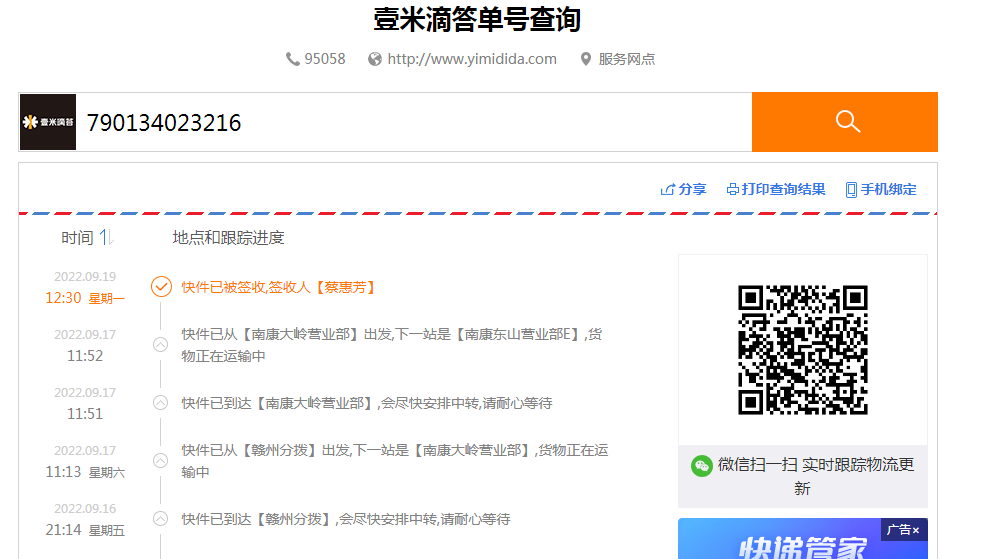The image size is (982, 559).
Task: Click the timeline marker for 21:14 entry
Action: pyautogui.click(x=160, y=519)
